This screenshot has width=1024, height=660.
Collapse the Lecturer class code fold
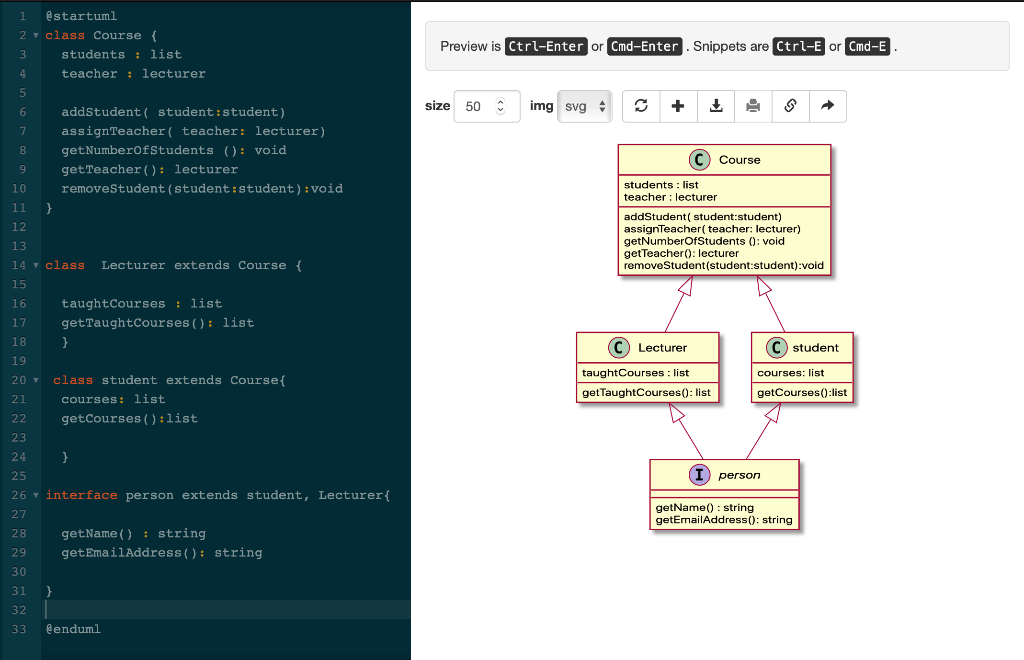[33, 265]
